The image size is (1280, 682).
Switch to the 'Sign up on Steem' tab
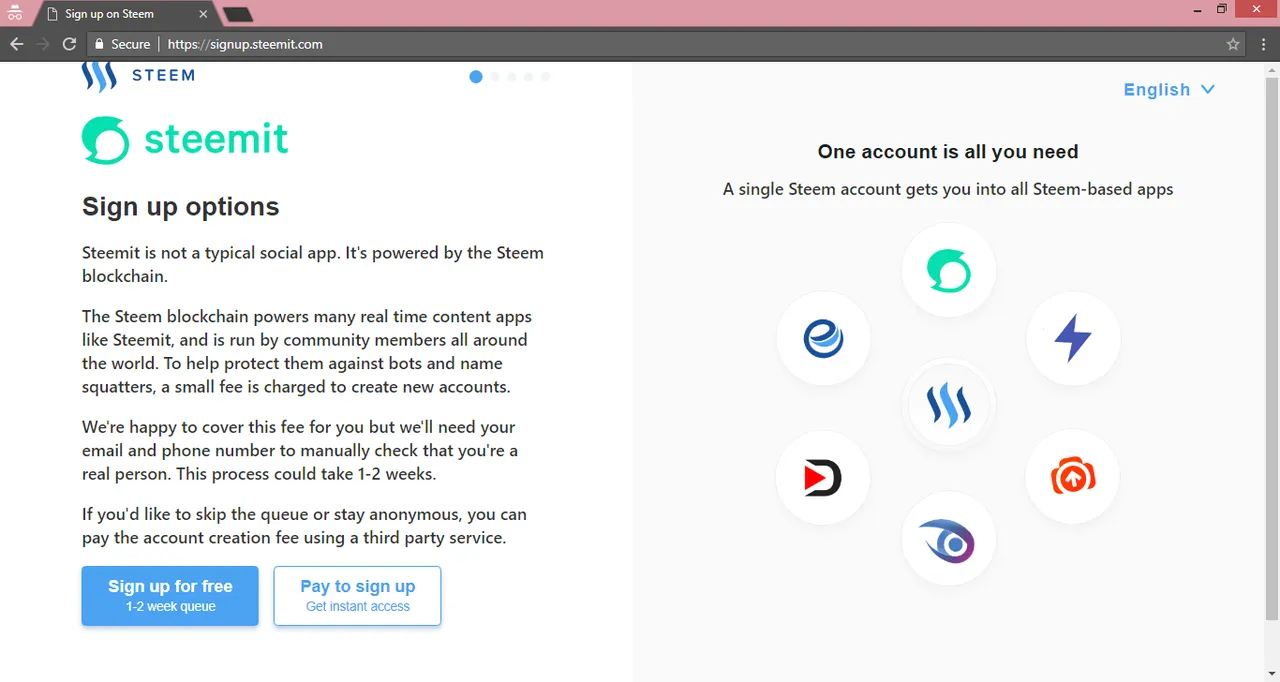(124, 14)
